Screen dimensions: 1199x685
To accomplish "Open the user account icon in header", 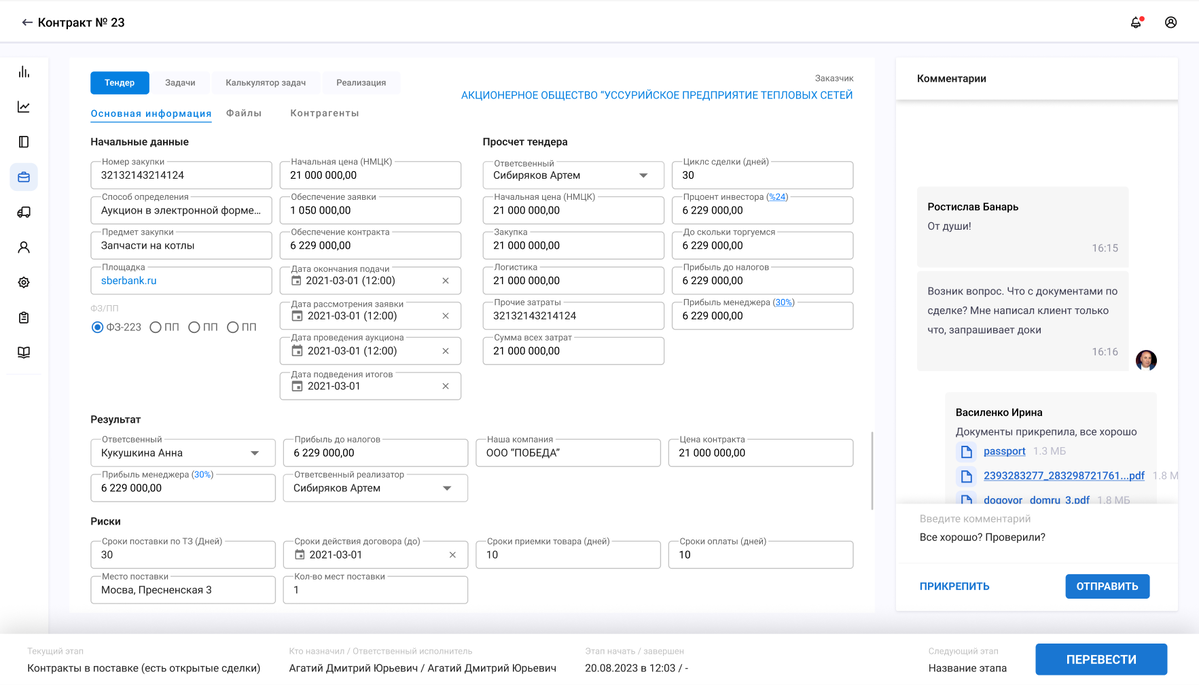I will (x=1171, y=22).
